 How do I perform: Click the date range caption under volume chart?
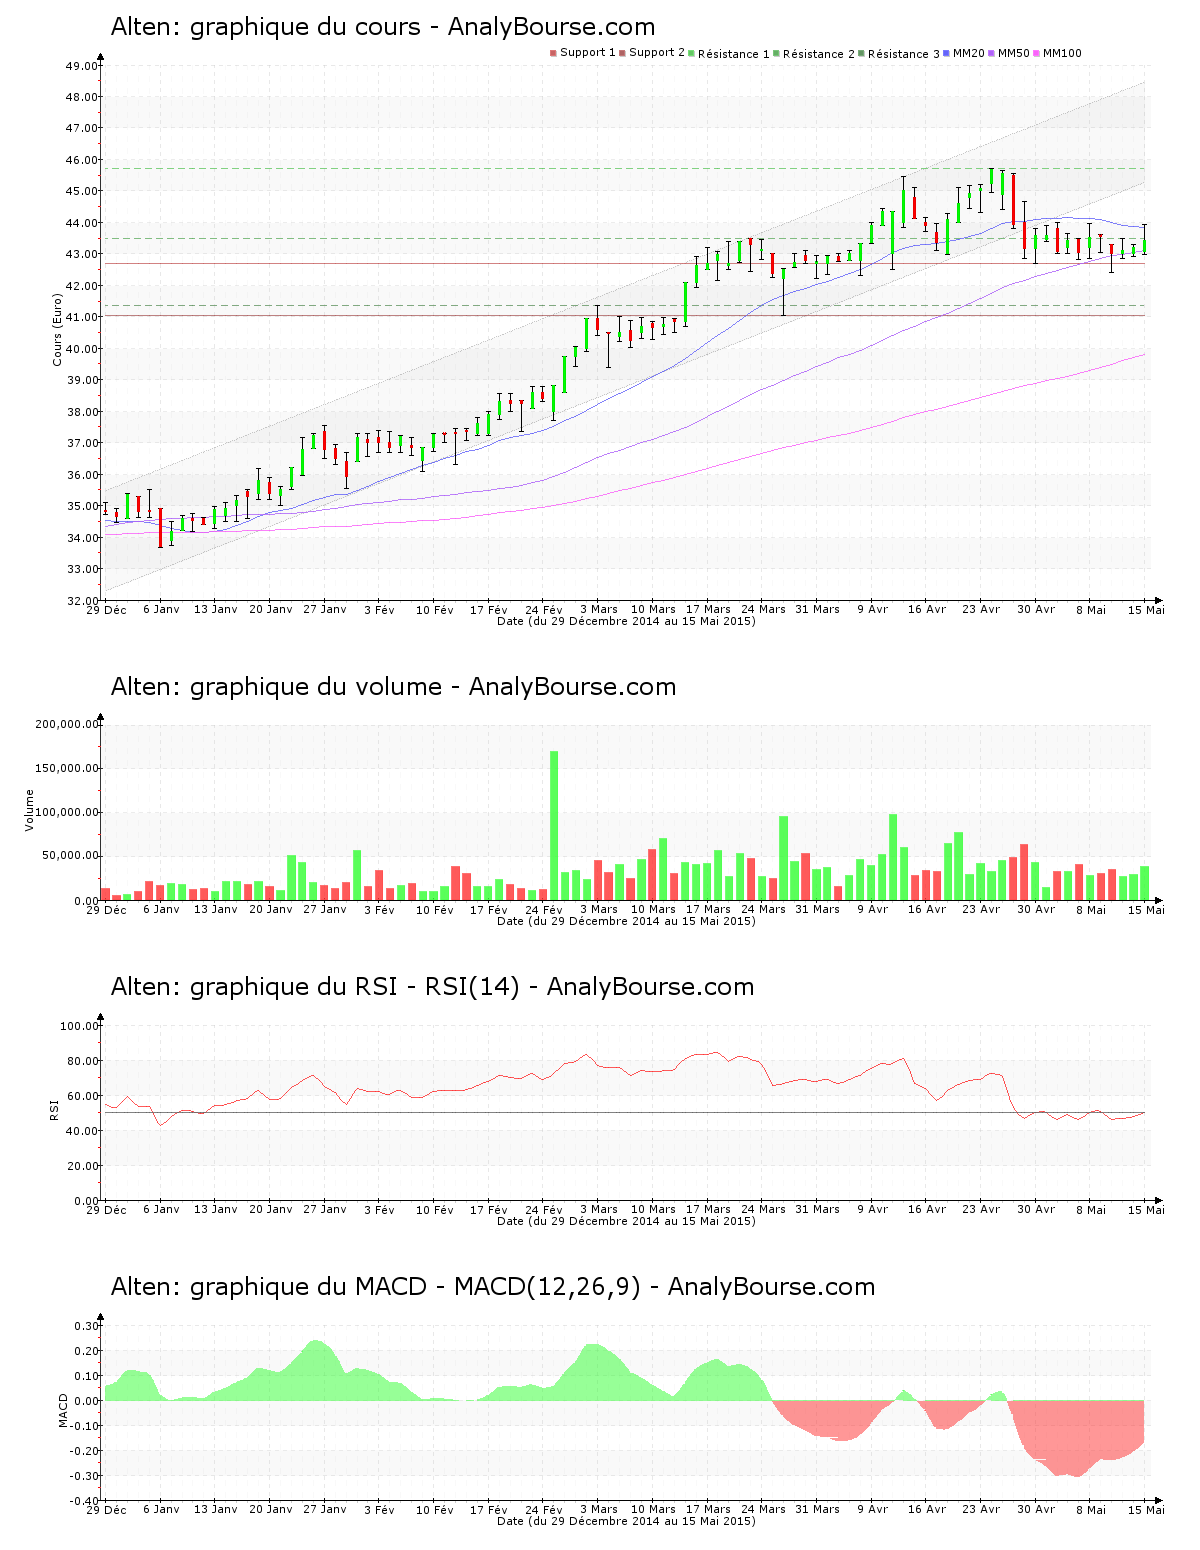coord(626,921)
